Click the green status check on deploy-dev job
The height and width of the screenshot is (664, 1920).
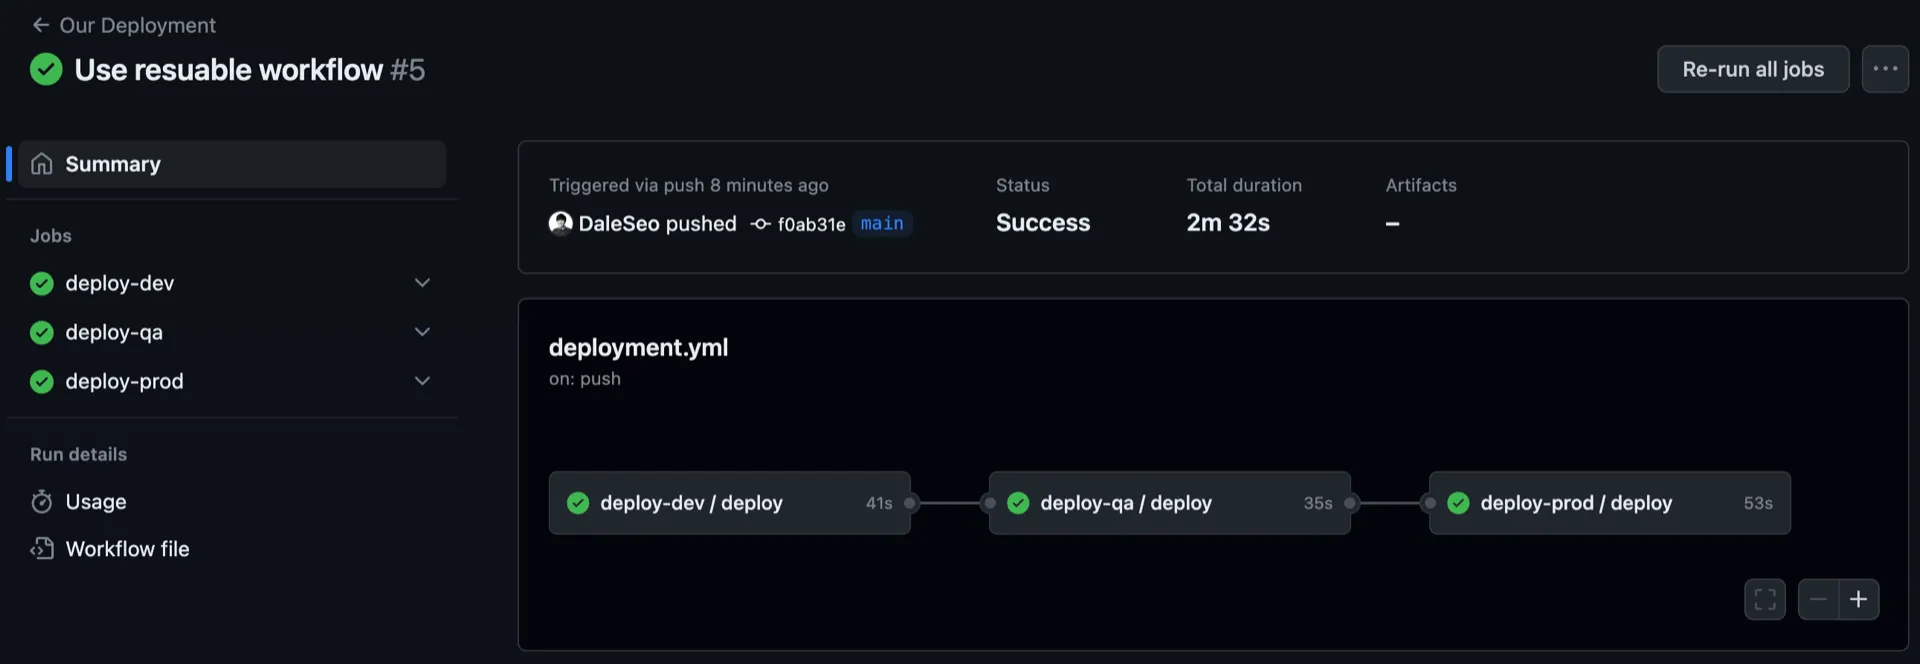(41, 283)
